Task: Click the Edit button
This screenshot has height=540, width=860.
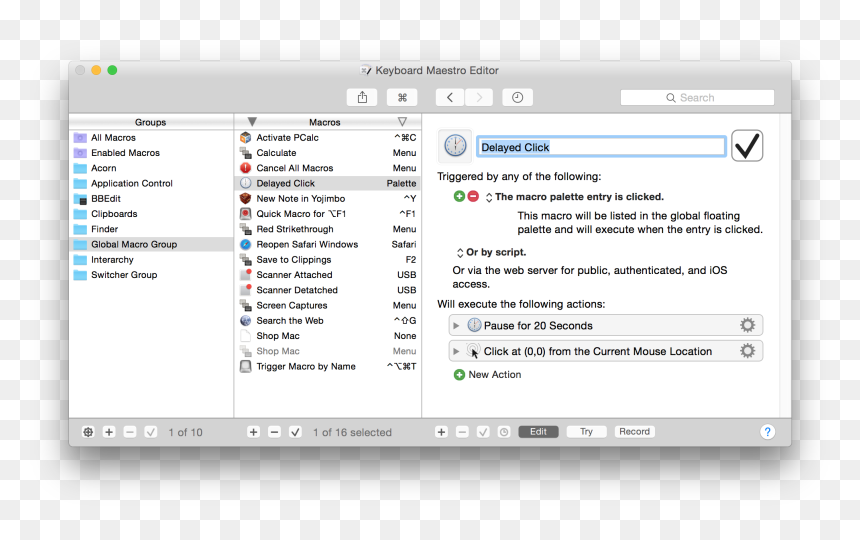Action: click(x=538, y=431)
